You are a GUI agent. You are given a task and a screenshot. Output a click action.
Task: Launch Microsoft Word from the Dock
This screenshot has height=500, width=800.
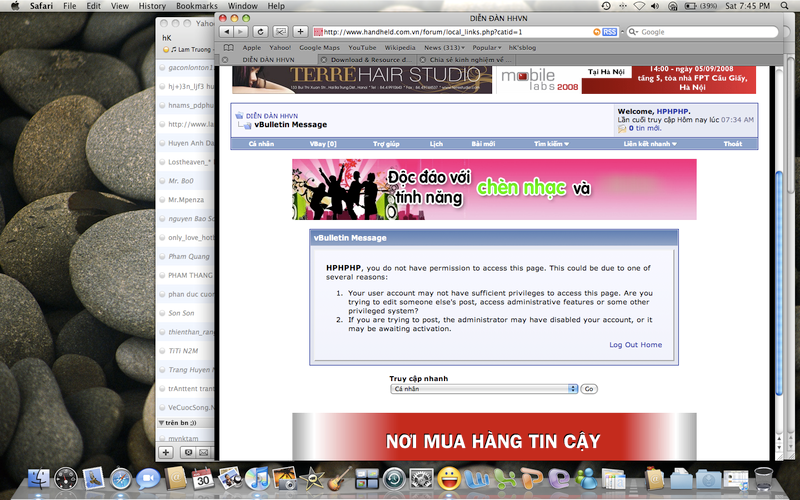pos(477,479)
